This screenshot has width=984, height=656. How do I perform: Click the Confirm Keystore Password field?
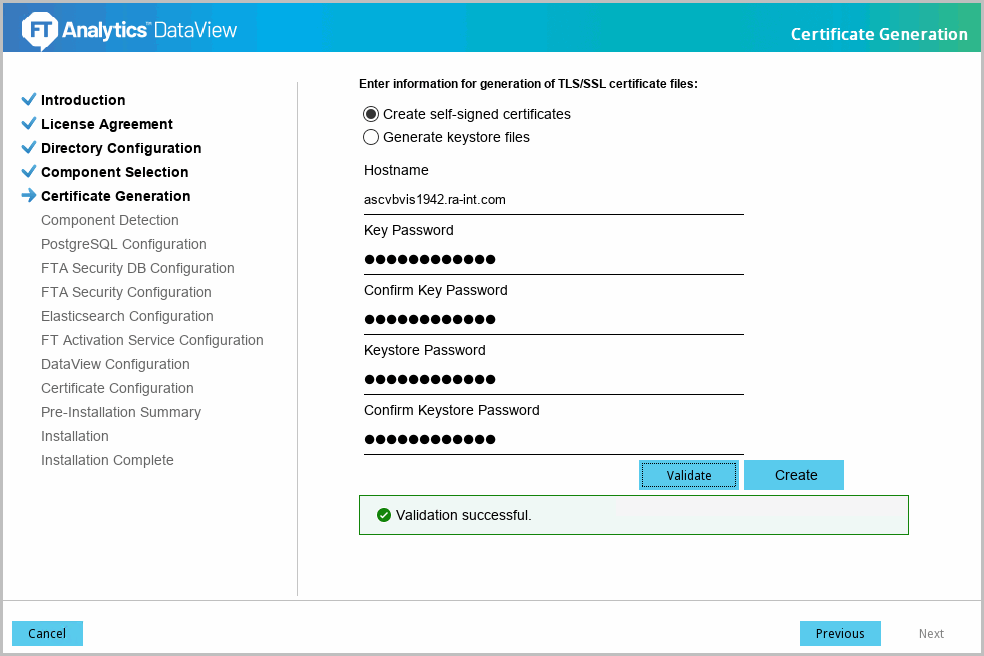(553, 440)
